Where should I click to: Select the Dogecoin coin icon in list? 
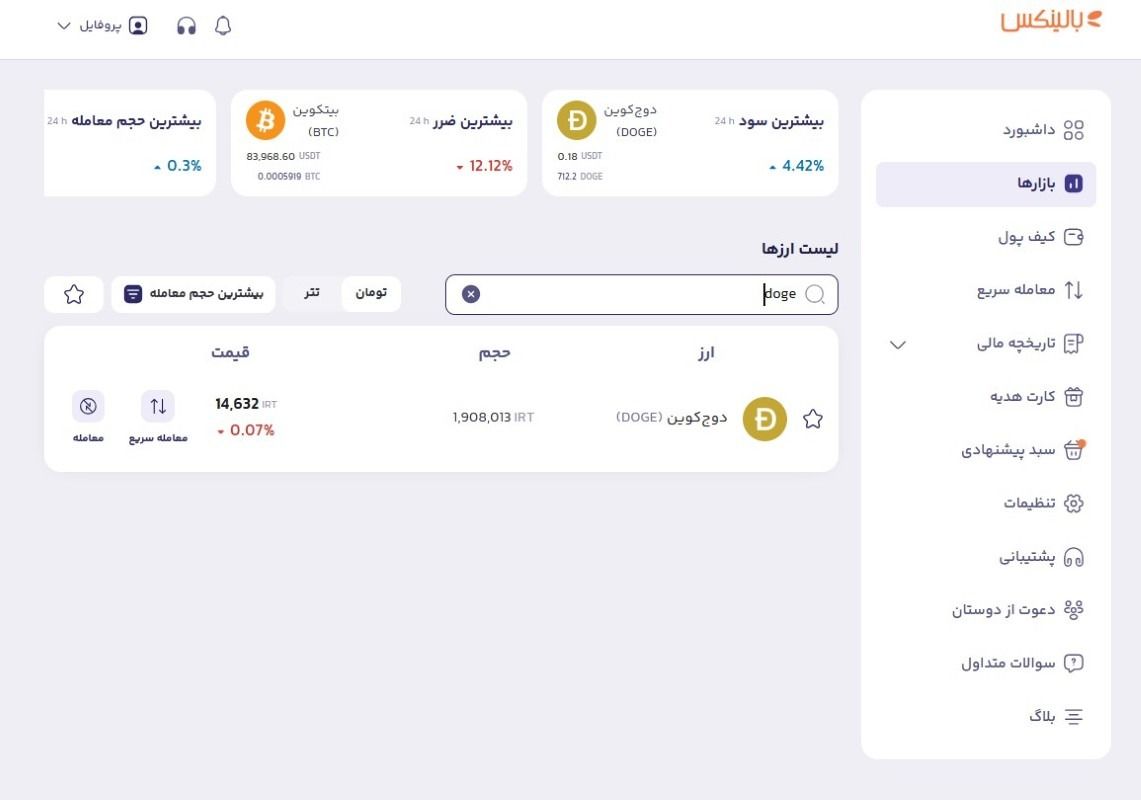pos(765,419)
